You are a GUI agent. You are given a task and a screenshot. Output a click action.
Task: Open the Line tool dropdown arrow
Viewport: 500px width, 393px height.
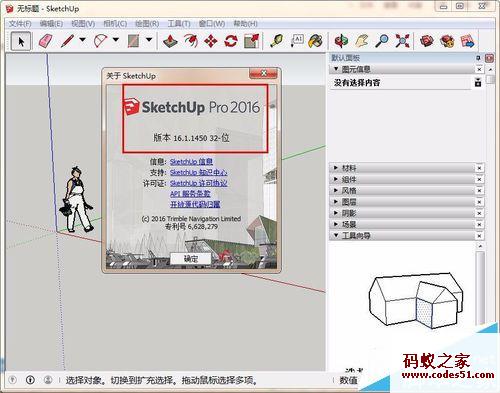tap(82, 40)
